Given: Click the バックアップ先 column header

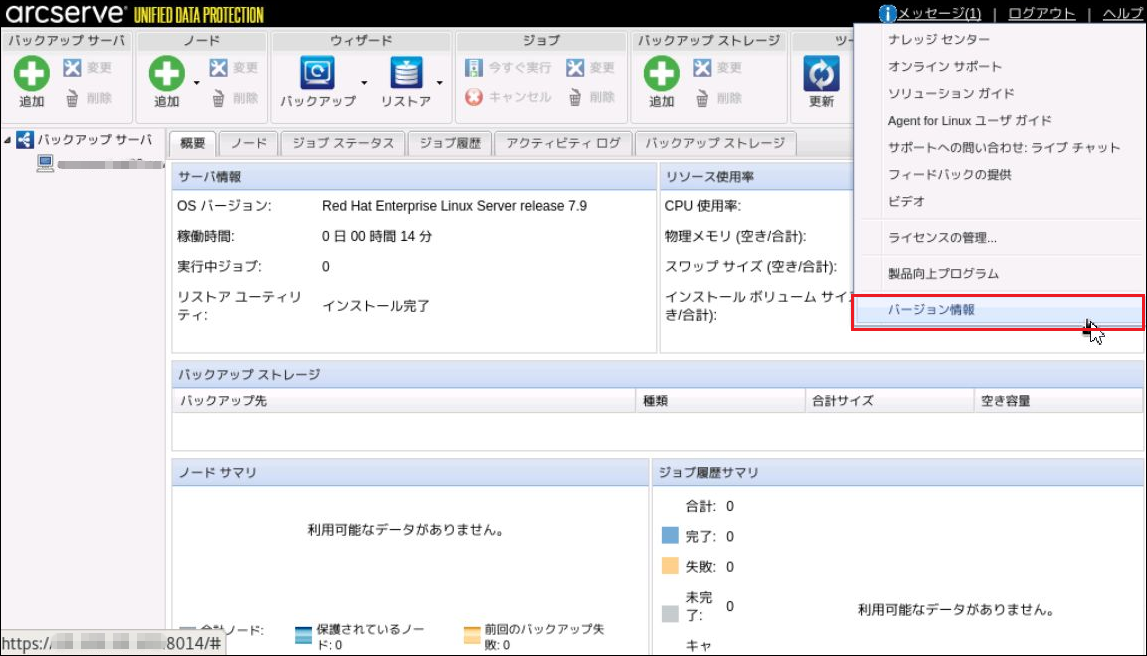Looking at the screenshot, I should [404, 401].
